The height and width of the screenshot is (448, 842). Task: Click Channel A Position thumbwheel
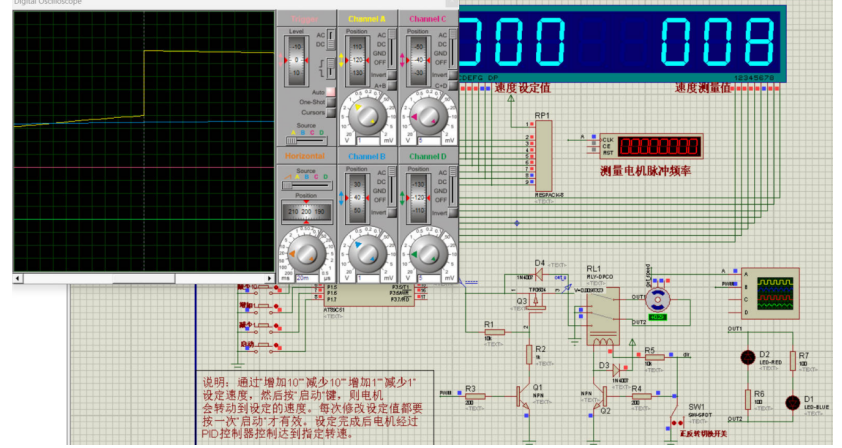357,60
